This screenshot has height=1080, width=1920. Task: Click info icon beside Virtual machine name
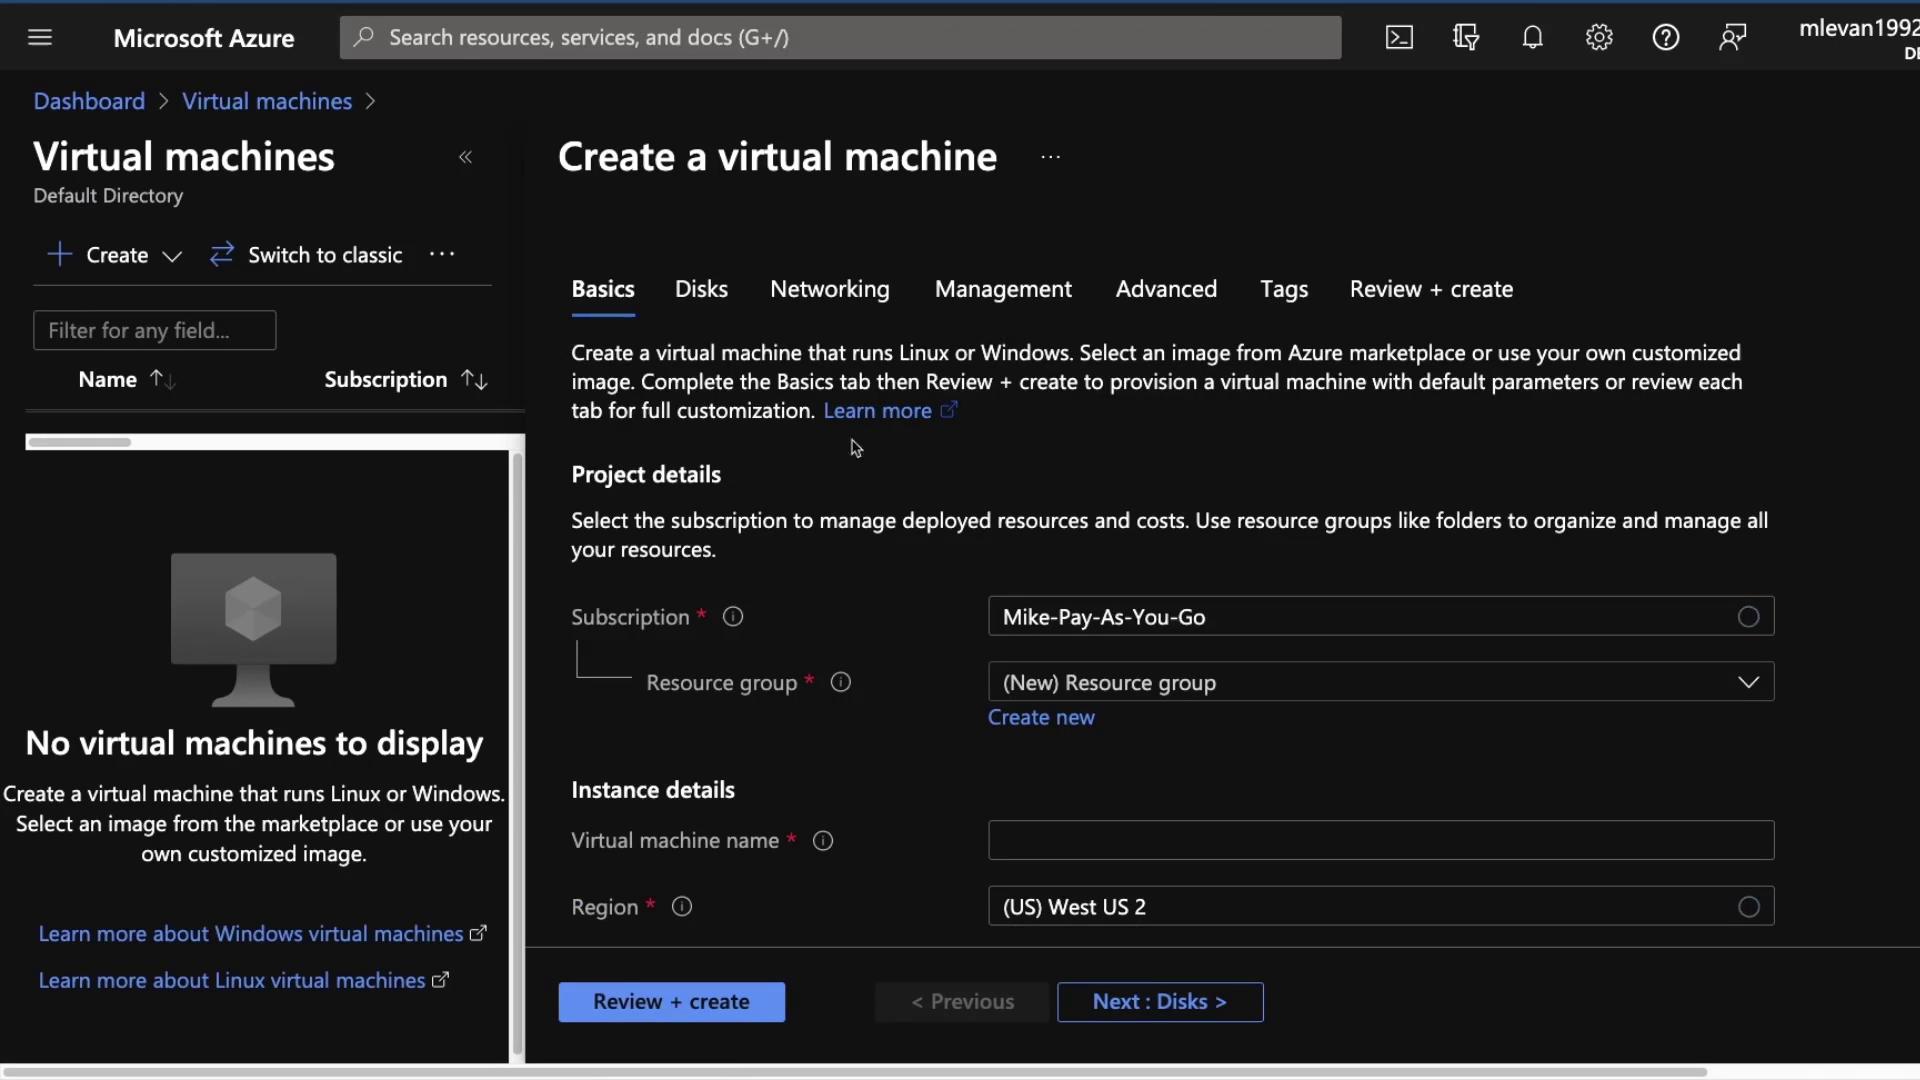(x=823, y=841)
